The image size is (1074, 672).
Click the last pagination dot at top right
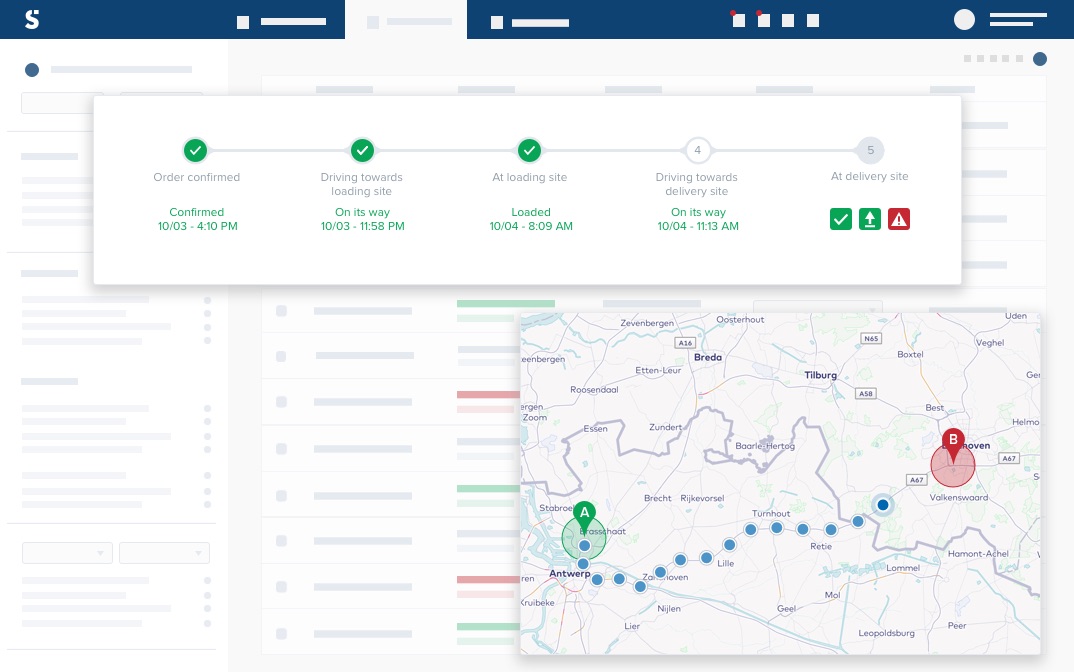pyautogui.click(x=1039, y=59)
